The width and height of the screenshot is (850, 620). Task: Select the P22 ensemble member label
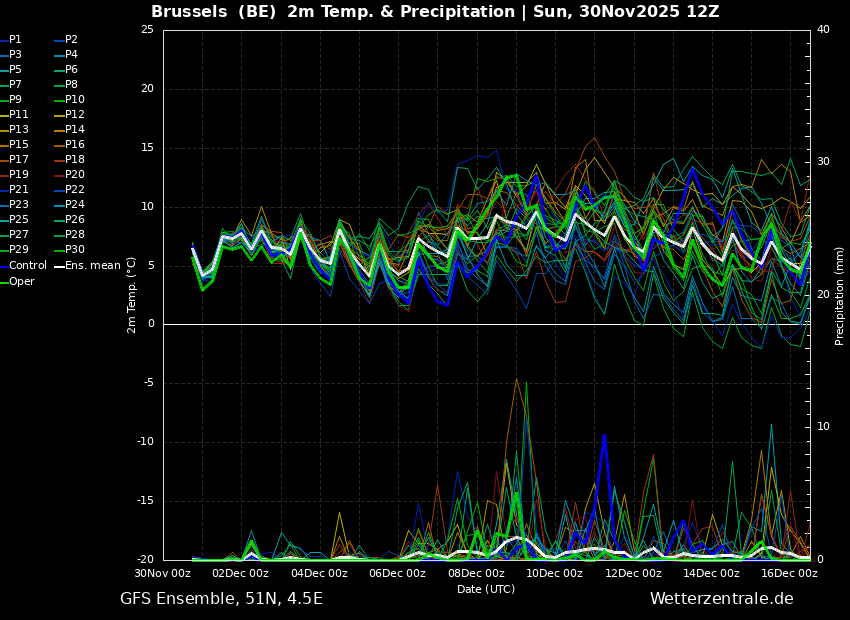(75, 190)
